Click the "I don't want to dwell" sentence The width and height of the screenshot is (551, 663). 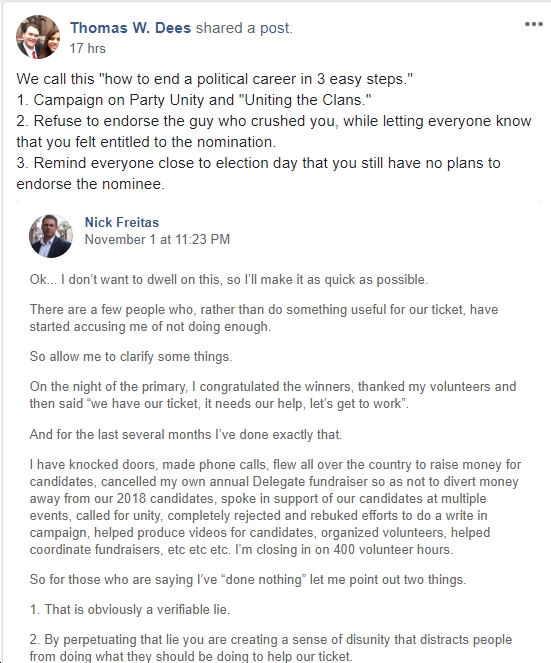(x=229, y=279)
